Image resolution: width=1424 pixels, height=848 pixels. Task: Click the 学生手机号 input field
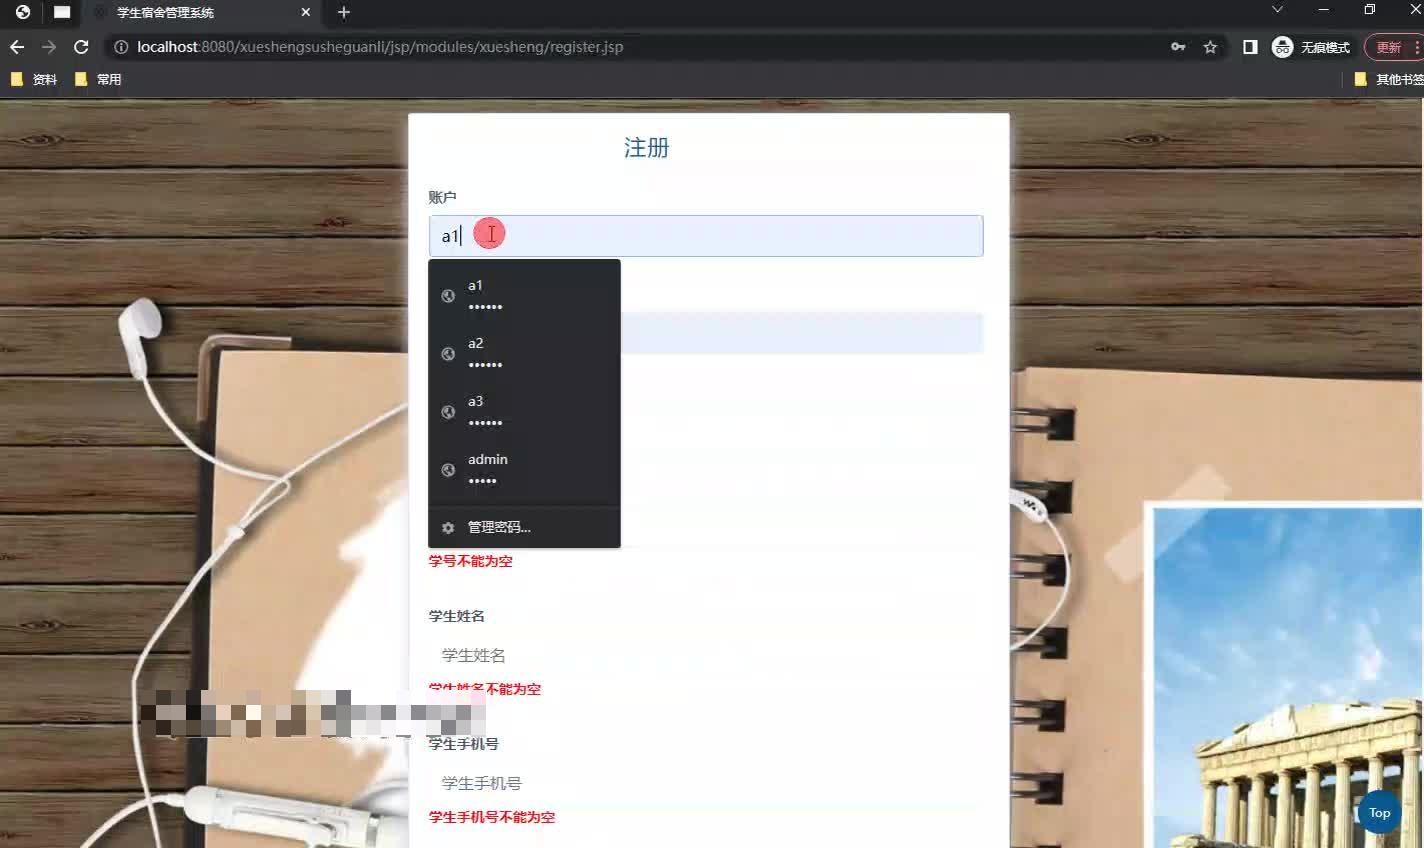(706, 783)
